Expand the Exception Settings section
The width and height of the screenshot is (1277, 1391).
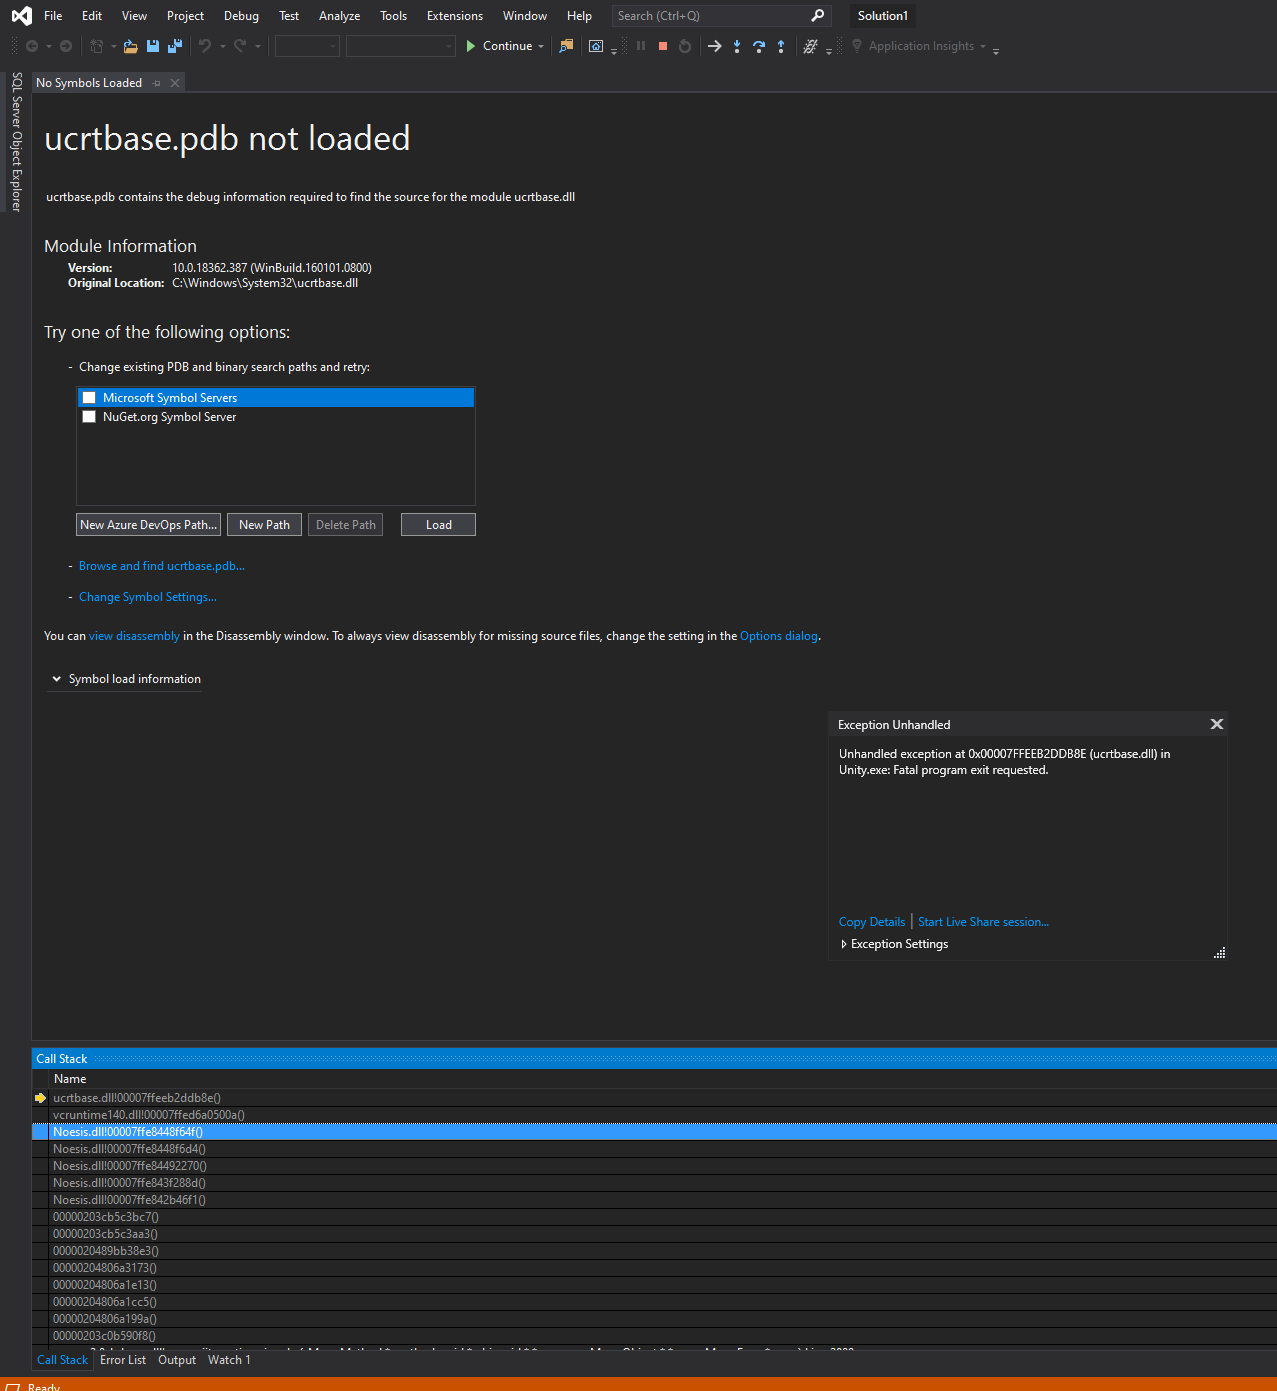click(844, 944)
